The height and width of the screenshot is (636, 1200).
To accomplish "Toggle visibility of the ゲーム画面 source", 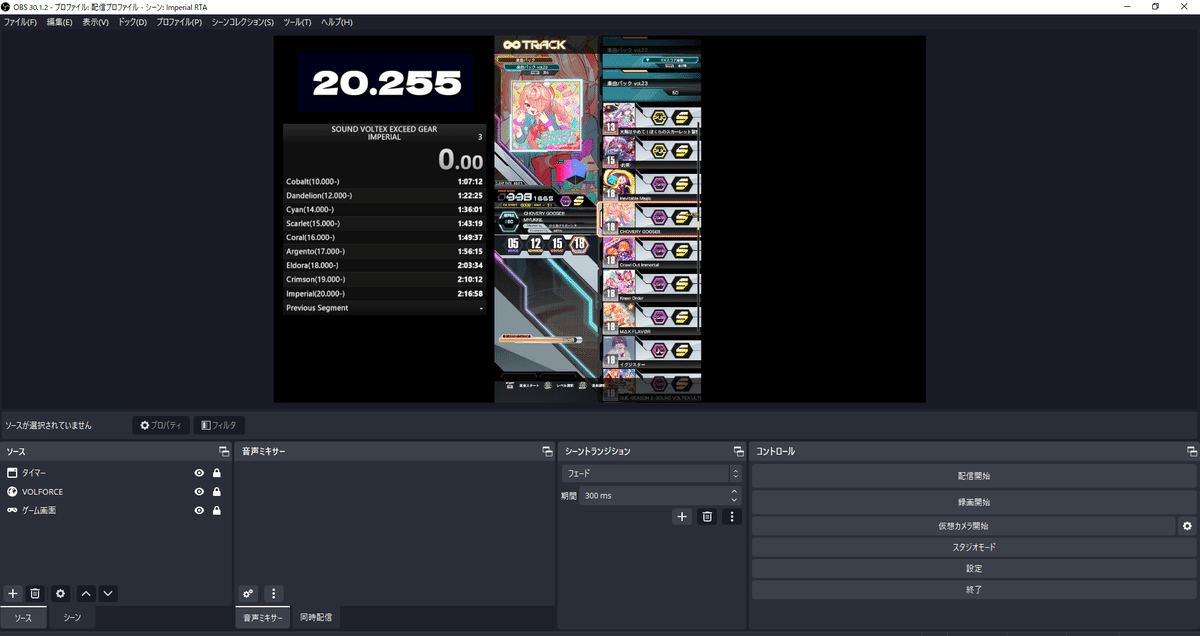I will click(198, 510).
